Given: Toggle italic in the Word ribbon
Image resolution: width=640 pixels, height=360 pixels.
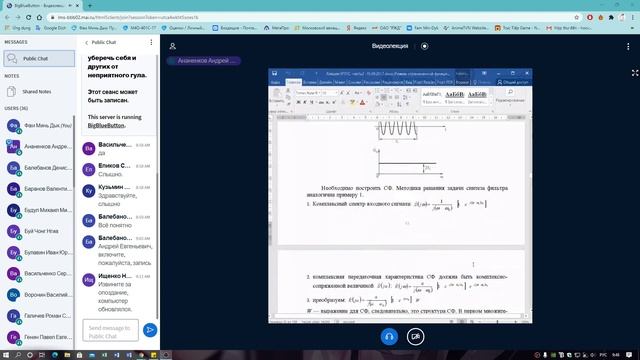Looking at the screenshot, I should [304, 102].
